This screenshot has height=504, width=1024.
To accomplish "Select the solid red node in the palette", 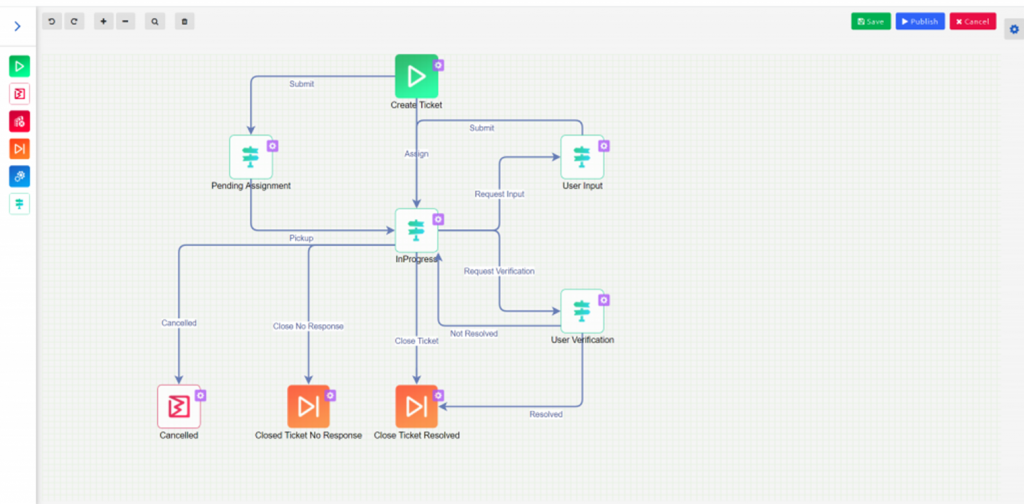I will [19, 121].
